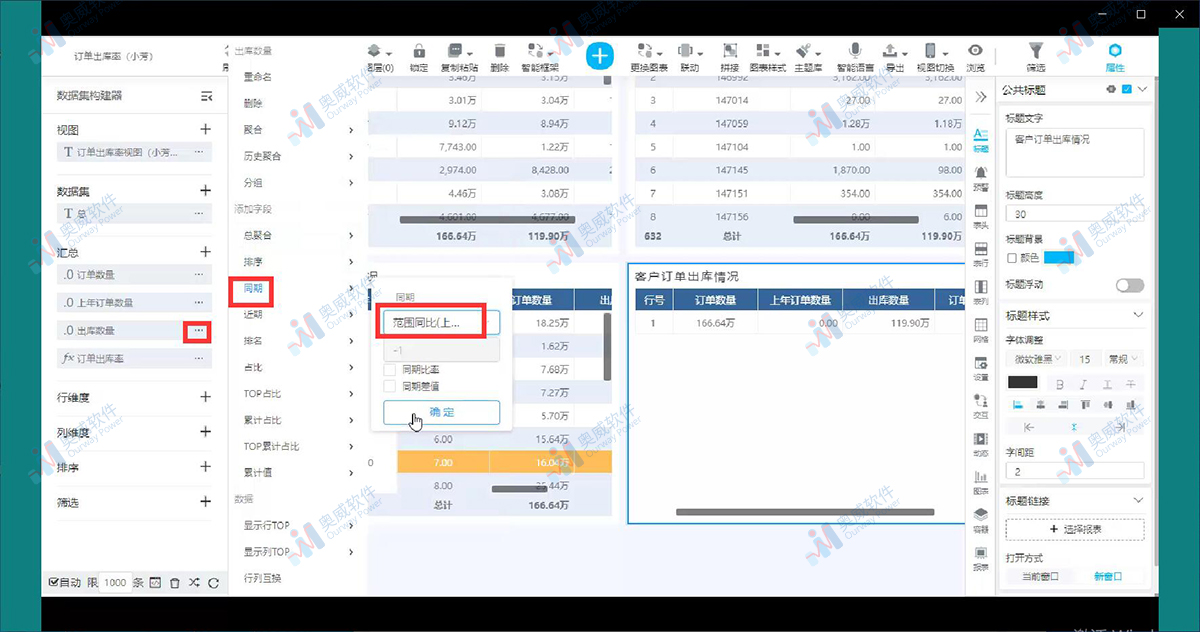Collapse the 标题链接 section
Image resolution: width=1200 pixels, height=632 pixels.
coord(1138,501)
